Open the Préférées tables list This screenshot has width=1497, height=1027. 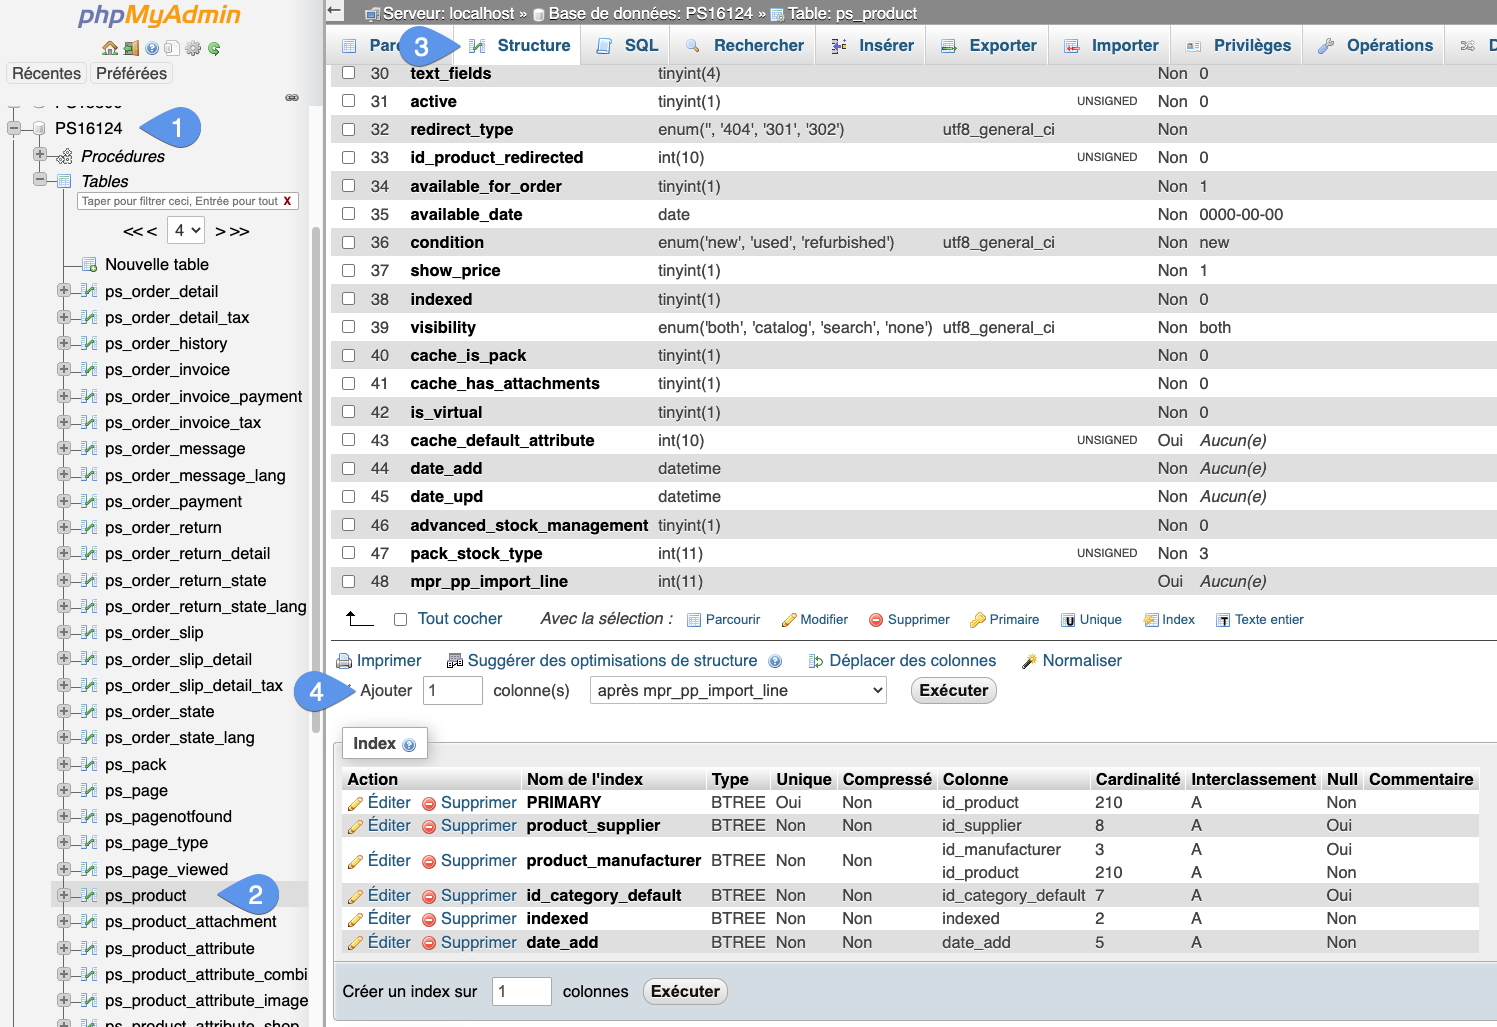(132, 74)
